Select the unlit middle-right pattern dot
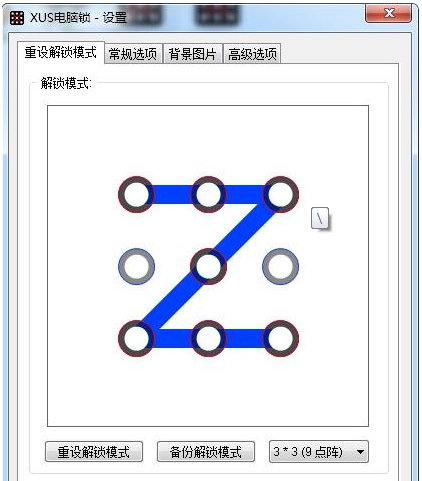Screen dimensions: 422x481 coord(281,266)
